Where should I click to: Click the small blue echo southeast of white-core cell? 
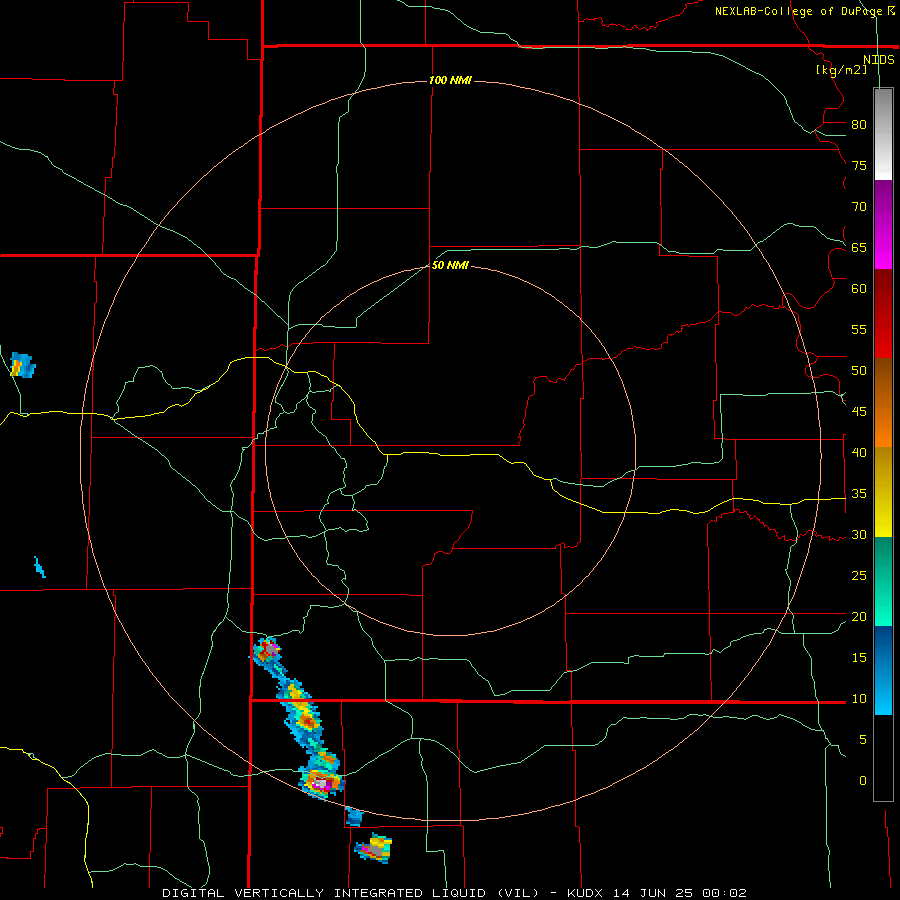[354, 816]
